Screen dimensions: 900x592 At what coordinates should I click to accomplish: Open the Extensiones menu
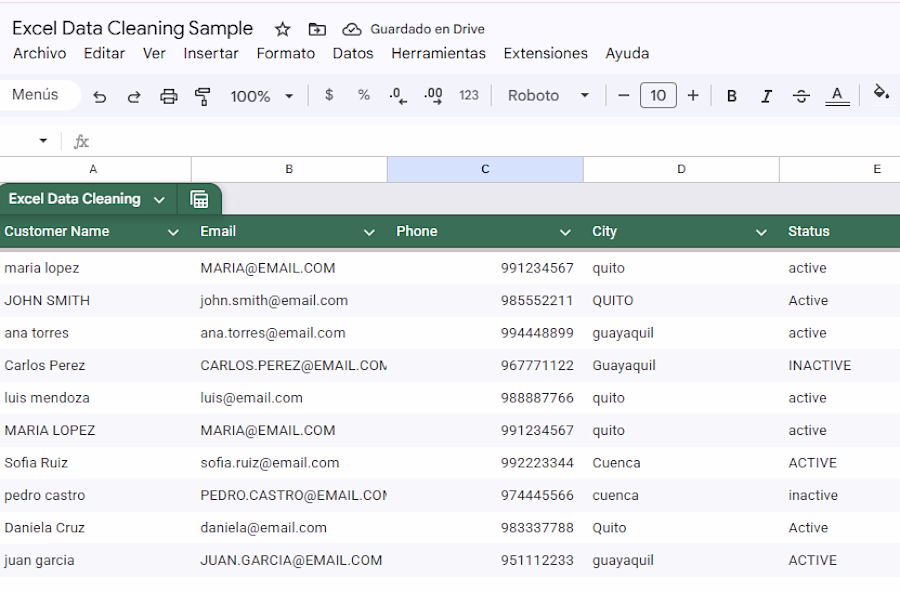tap(545, 53)
